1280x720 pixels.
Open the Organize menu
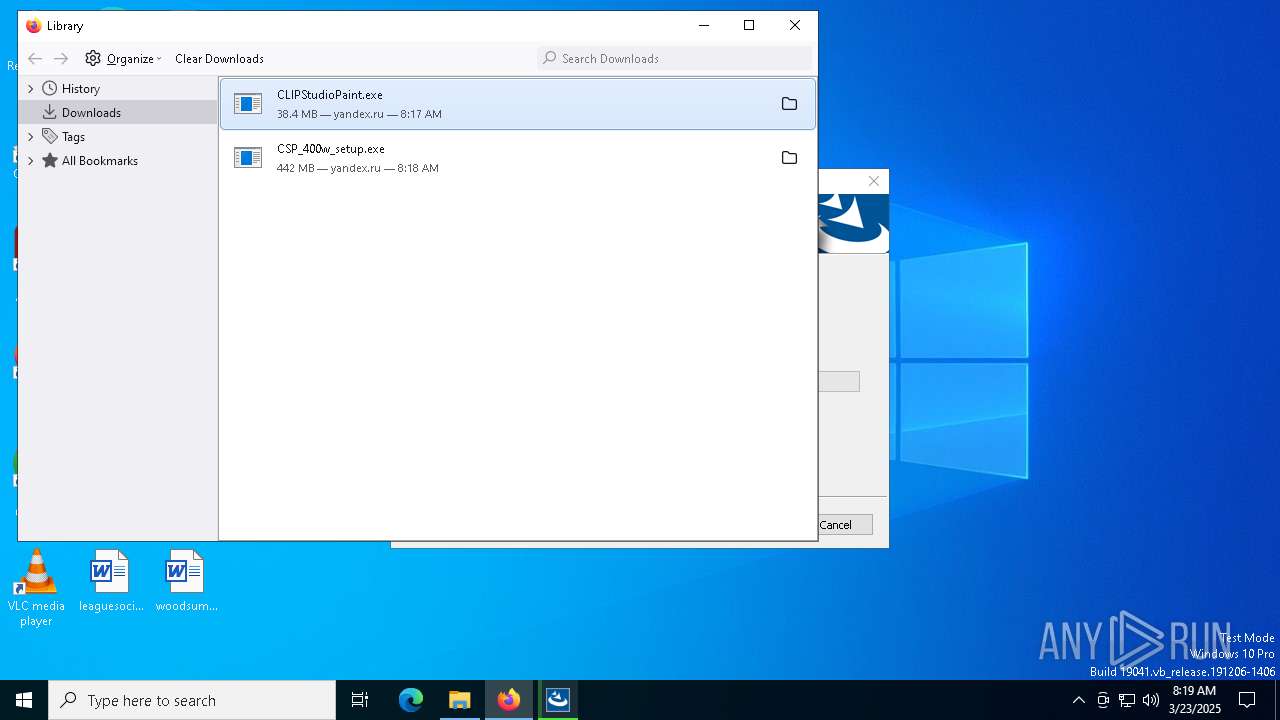pyautogui.click(x=123, y=59)
